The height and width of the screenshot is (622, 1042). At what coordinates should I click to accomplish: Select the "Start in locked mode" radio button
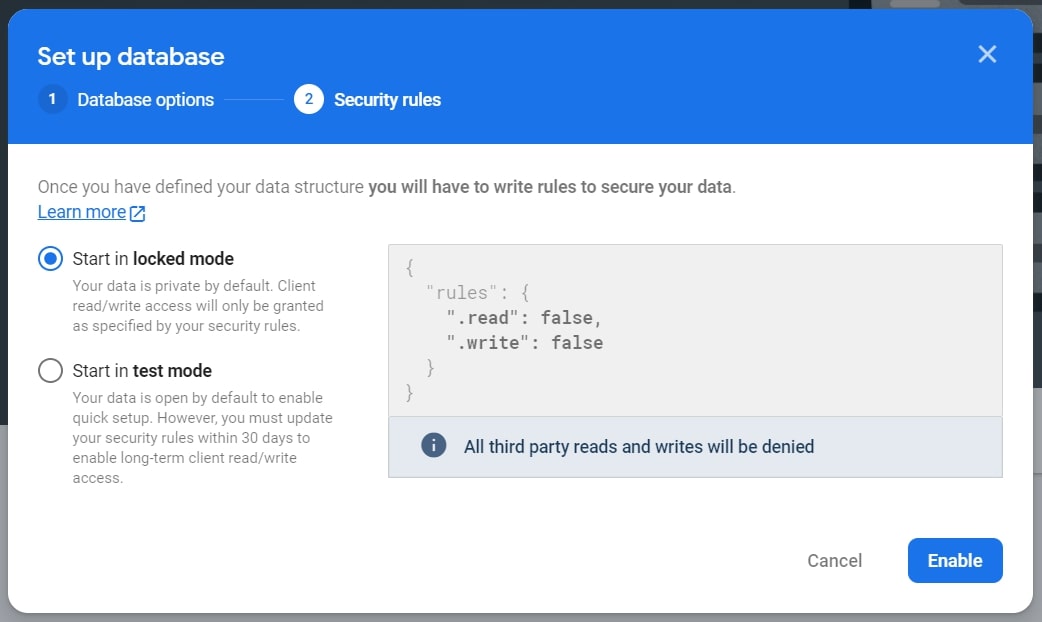[x=50, y=259]
